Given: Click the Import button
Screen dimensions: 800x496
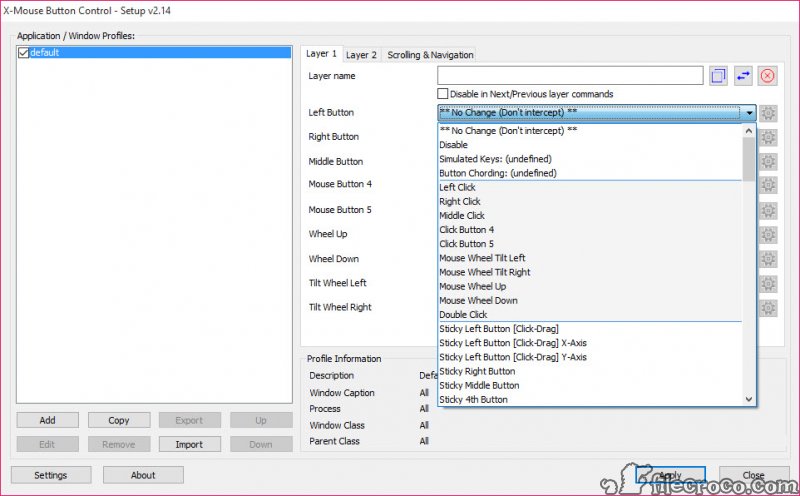Looking at the screenshot, I should coord(190,444).
